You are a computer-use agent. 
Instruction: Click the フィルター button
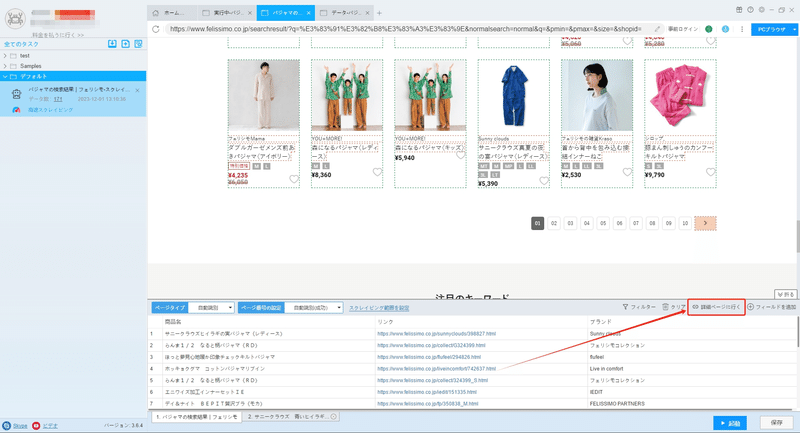point(639,307)
